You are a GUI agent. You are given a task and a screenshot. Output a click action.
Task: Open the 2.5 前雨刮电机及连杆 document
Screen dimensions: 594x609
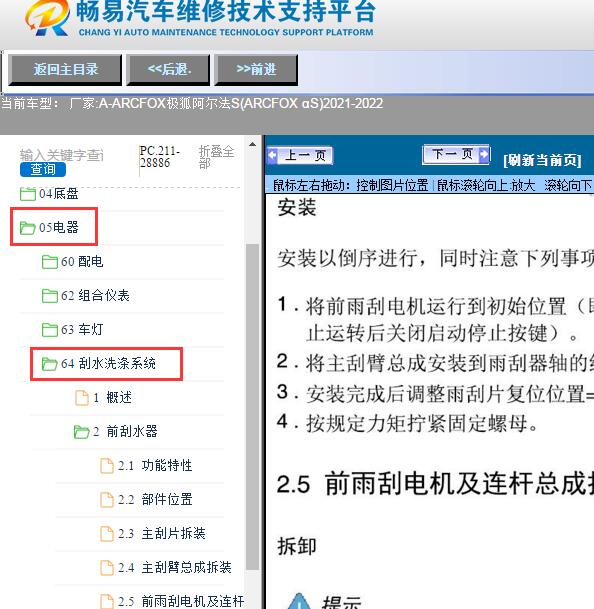pyautogui.click(x=181, y=601)
